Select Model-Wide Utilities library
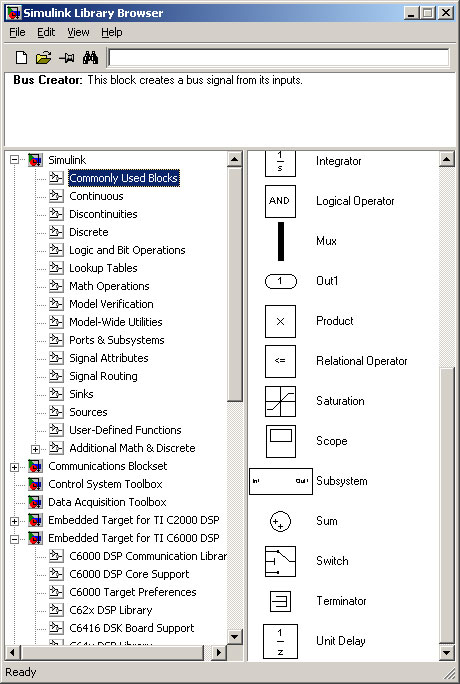The width and height of the screenshot is (460, 684). [x=116, y=322]
